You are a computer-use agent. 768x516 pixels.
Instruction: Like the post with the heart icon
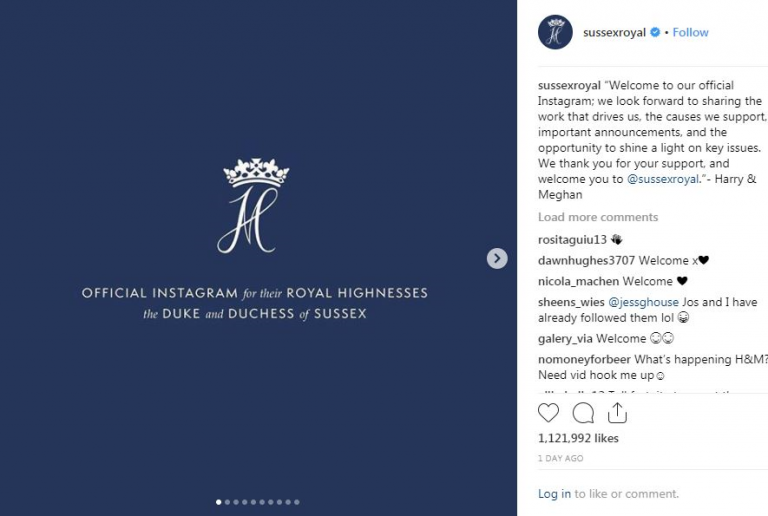tap(548, 412)
